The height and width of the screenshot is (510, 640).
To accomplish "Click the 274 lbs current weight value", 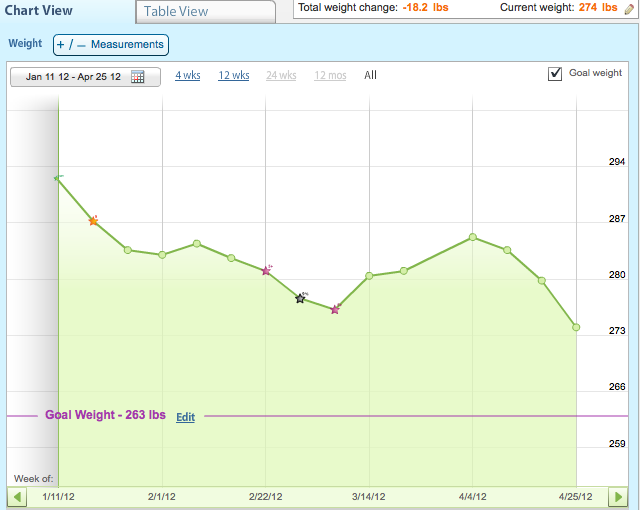I will click(598, 7).
